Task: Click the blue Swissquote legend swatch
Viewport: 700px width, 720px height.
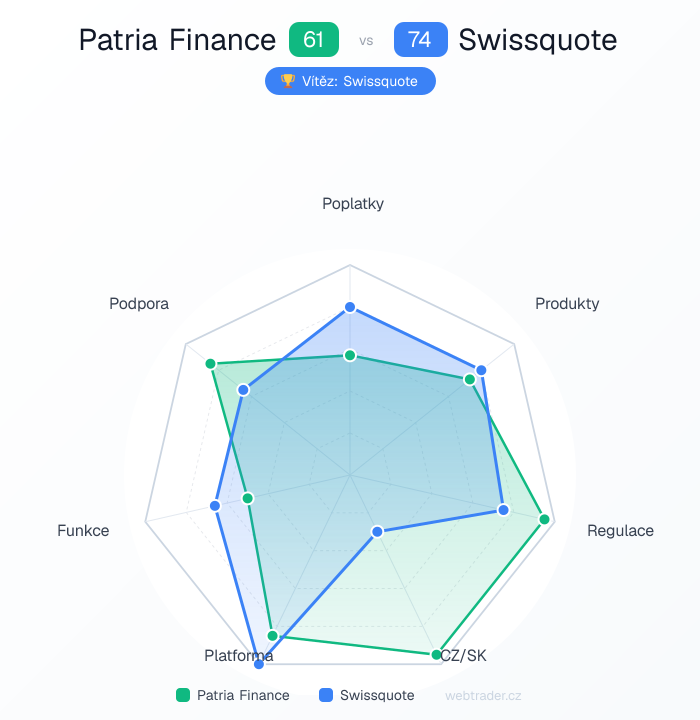Action: tap(326, 695)
